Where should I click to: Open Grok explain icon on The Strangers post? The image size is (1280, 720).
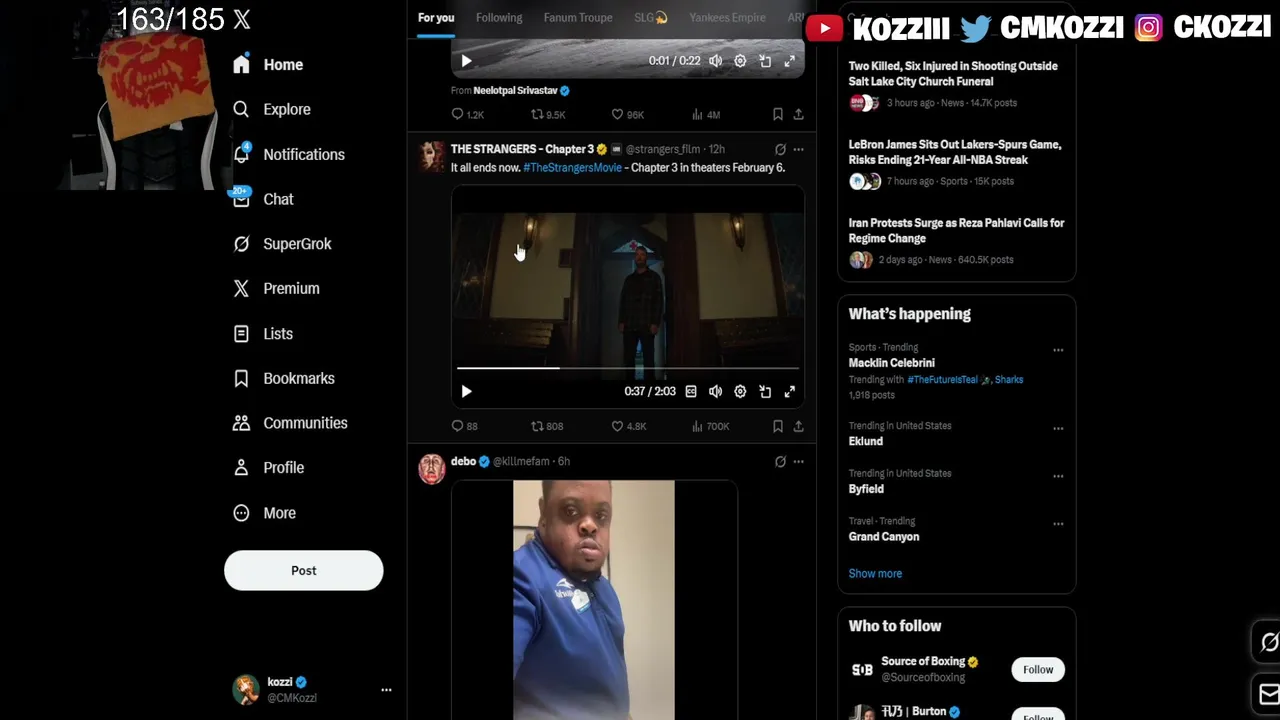tap(780, 150)
